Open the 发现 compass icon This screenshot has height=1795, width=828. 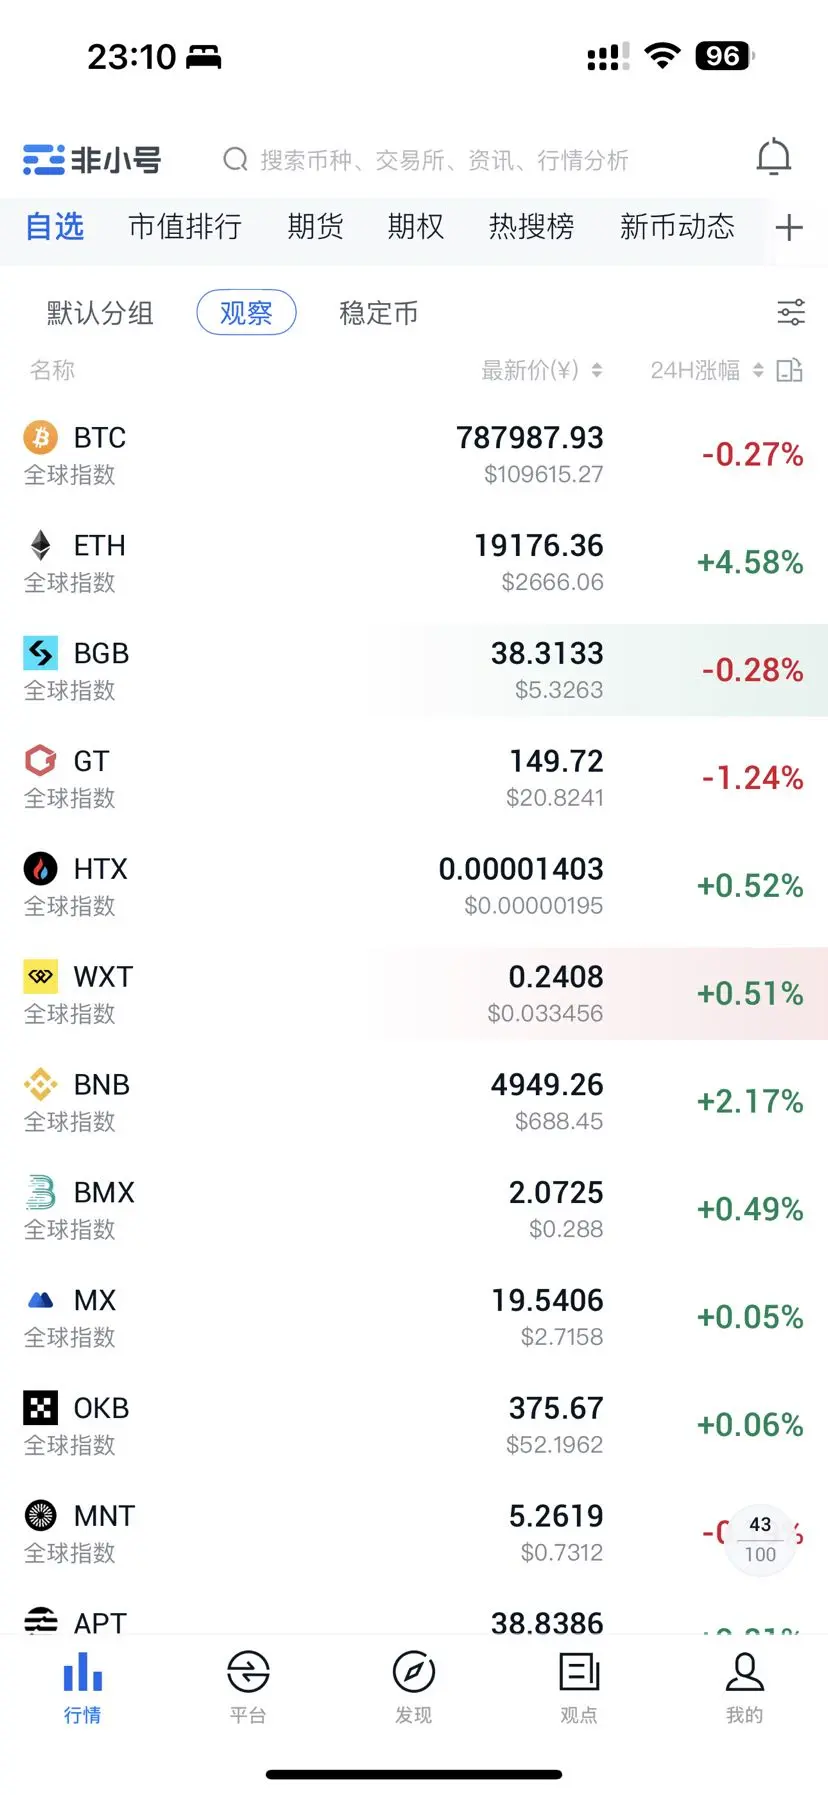click(413, 1686)
